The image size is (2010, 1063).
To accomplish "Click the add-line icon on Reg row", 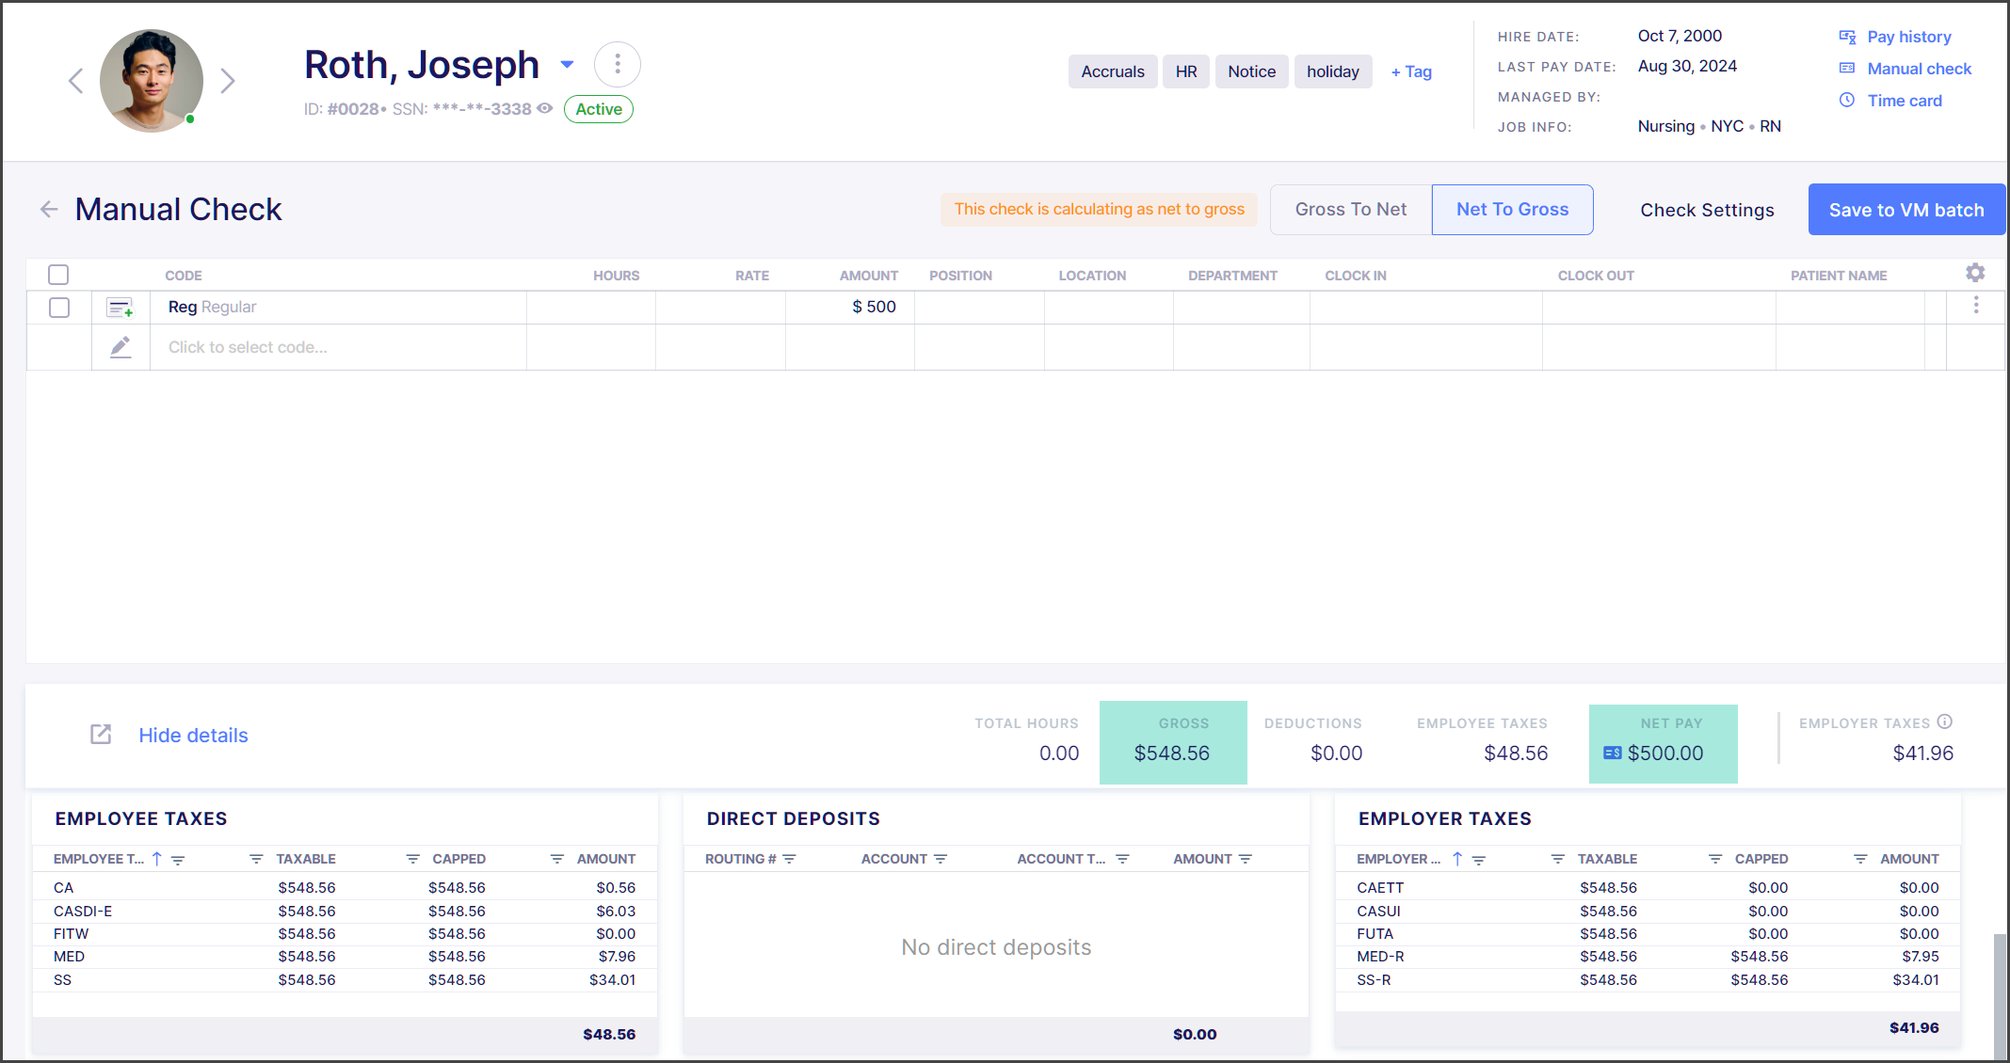I will (120, 308).
